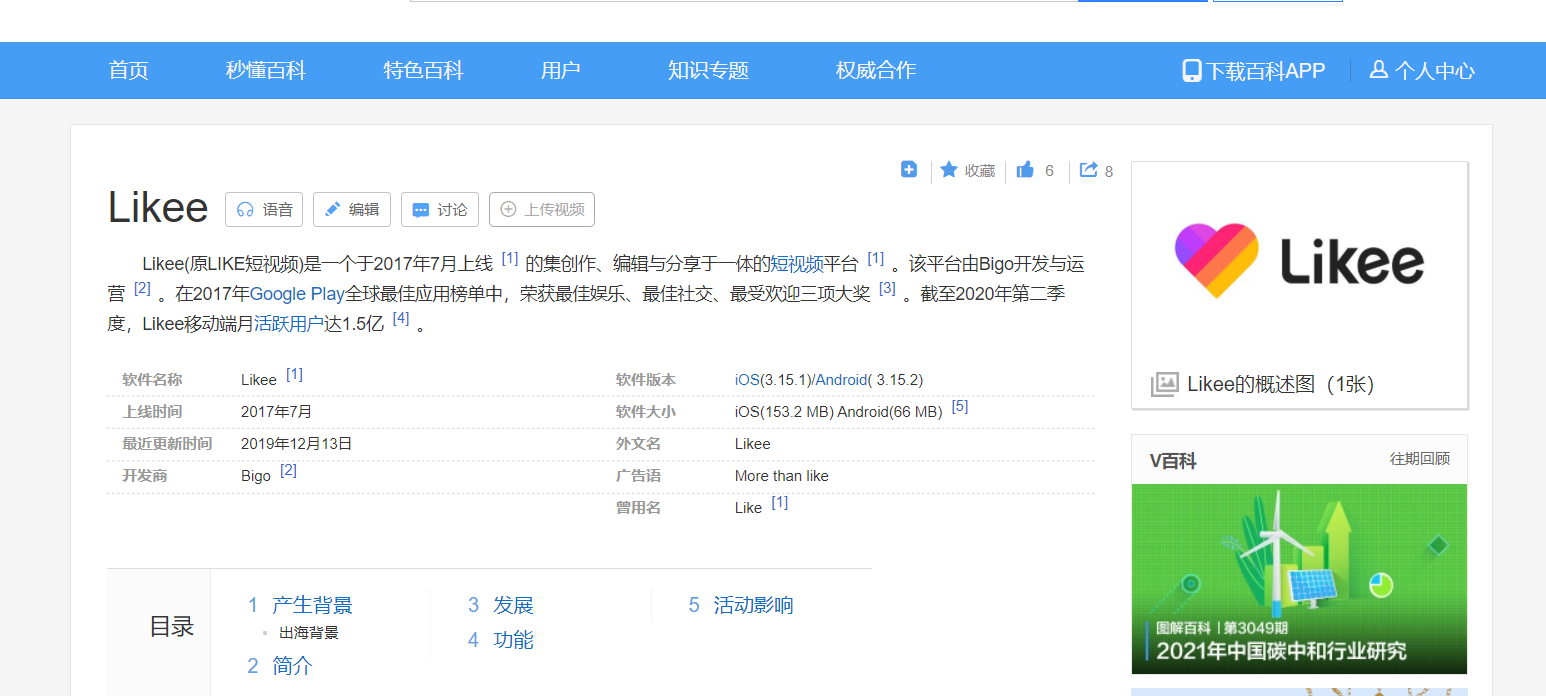Click the share count 8

click(x=1109, y=172)
